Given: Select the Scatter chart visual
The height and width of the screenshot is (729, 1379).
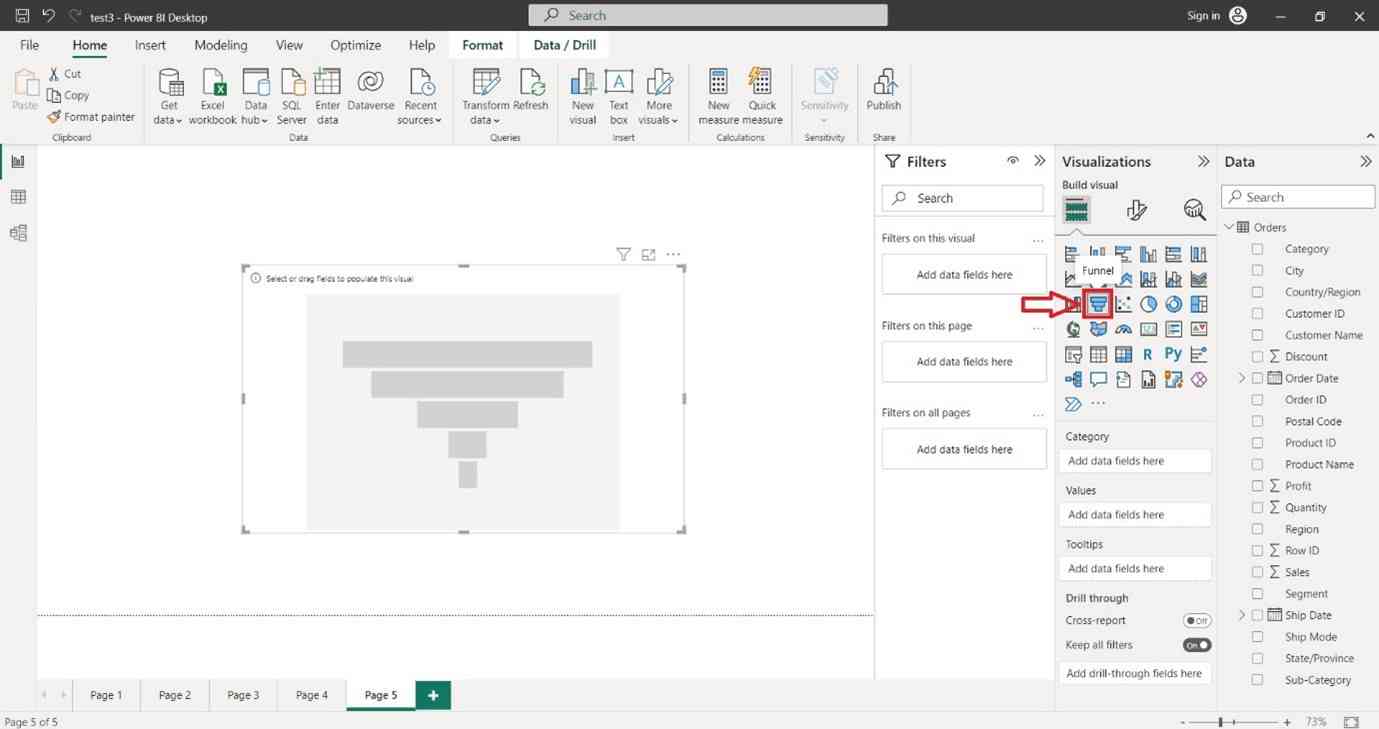Looking at the screenshot, I should click(x=1123, y=304).
